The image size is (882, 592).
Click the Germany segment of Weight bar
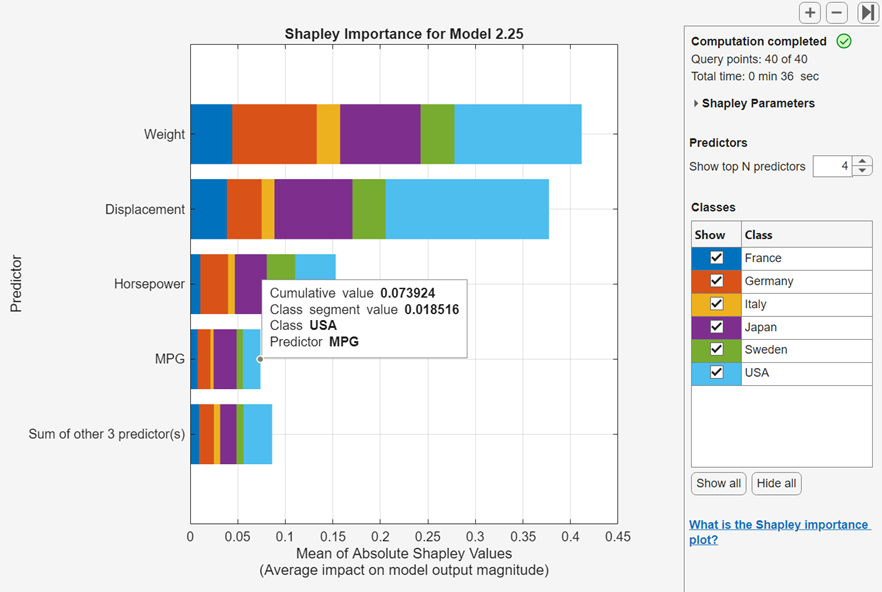tap(274, 134)
